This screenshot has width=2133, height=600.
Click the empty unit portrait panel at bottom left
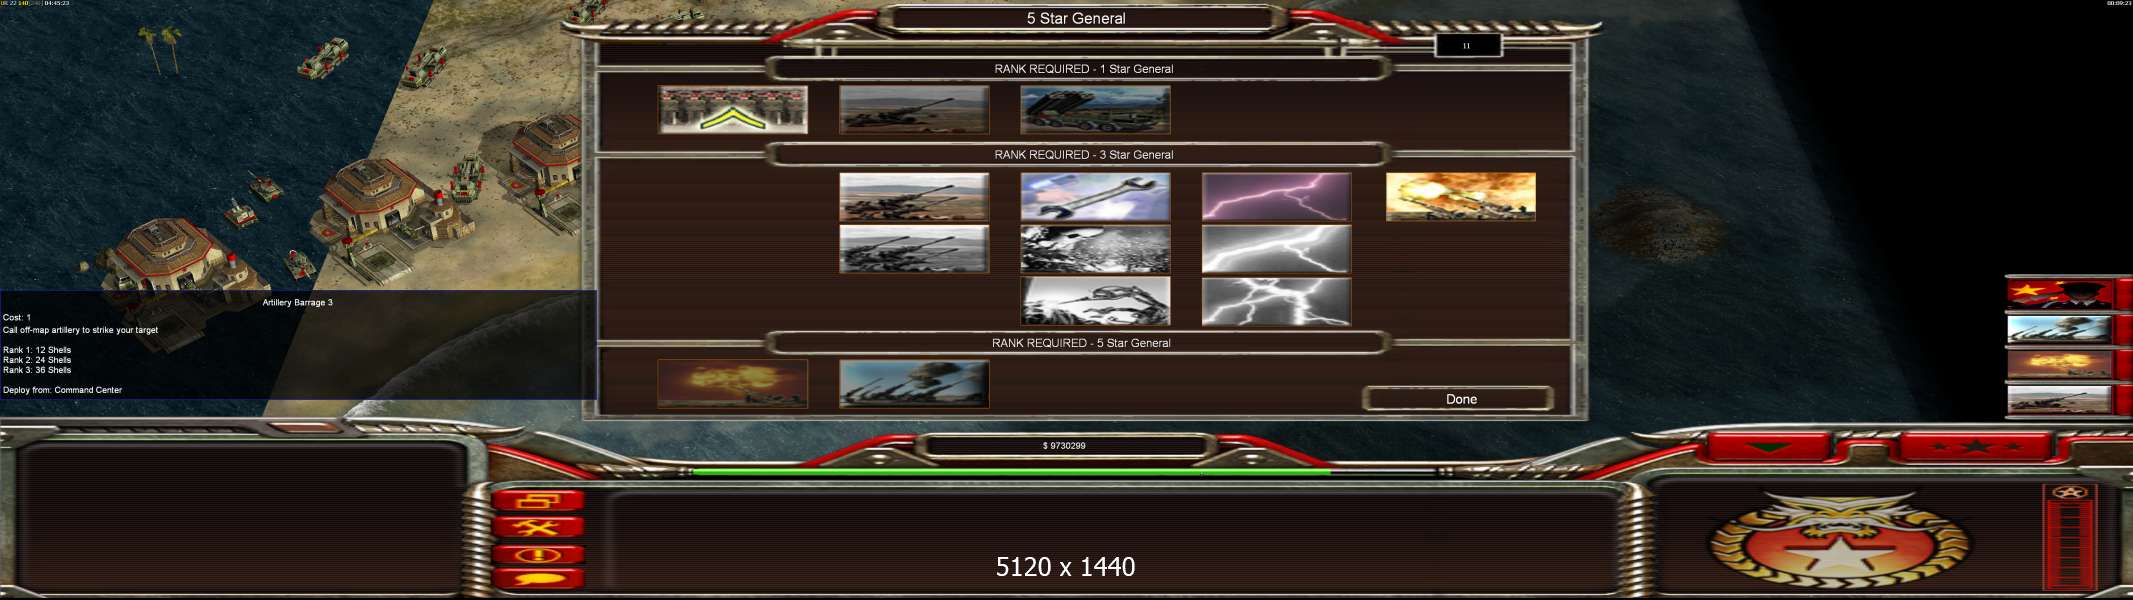(x=240, y=515)
